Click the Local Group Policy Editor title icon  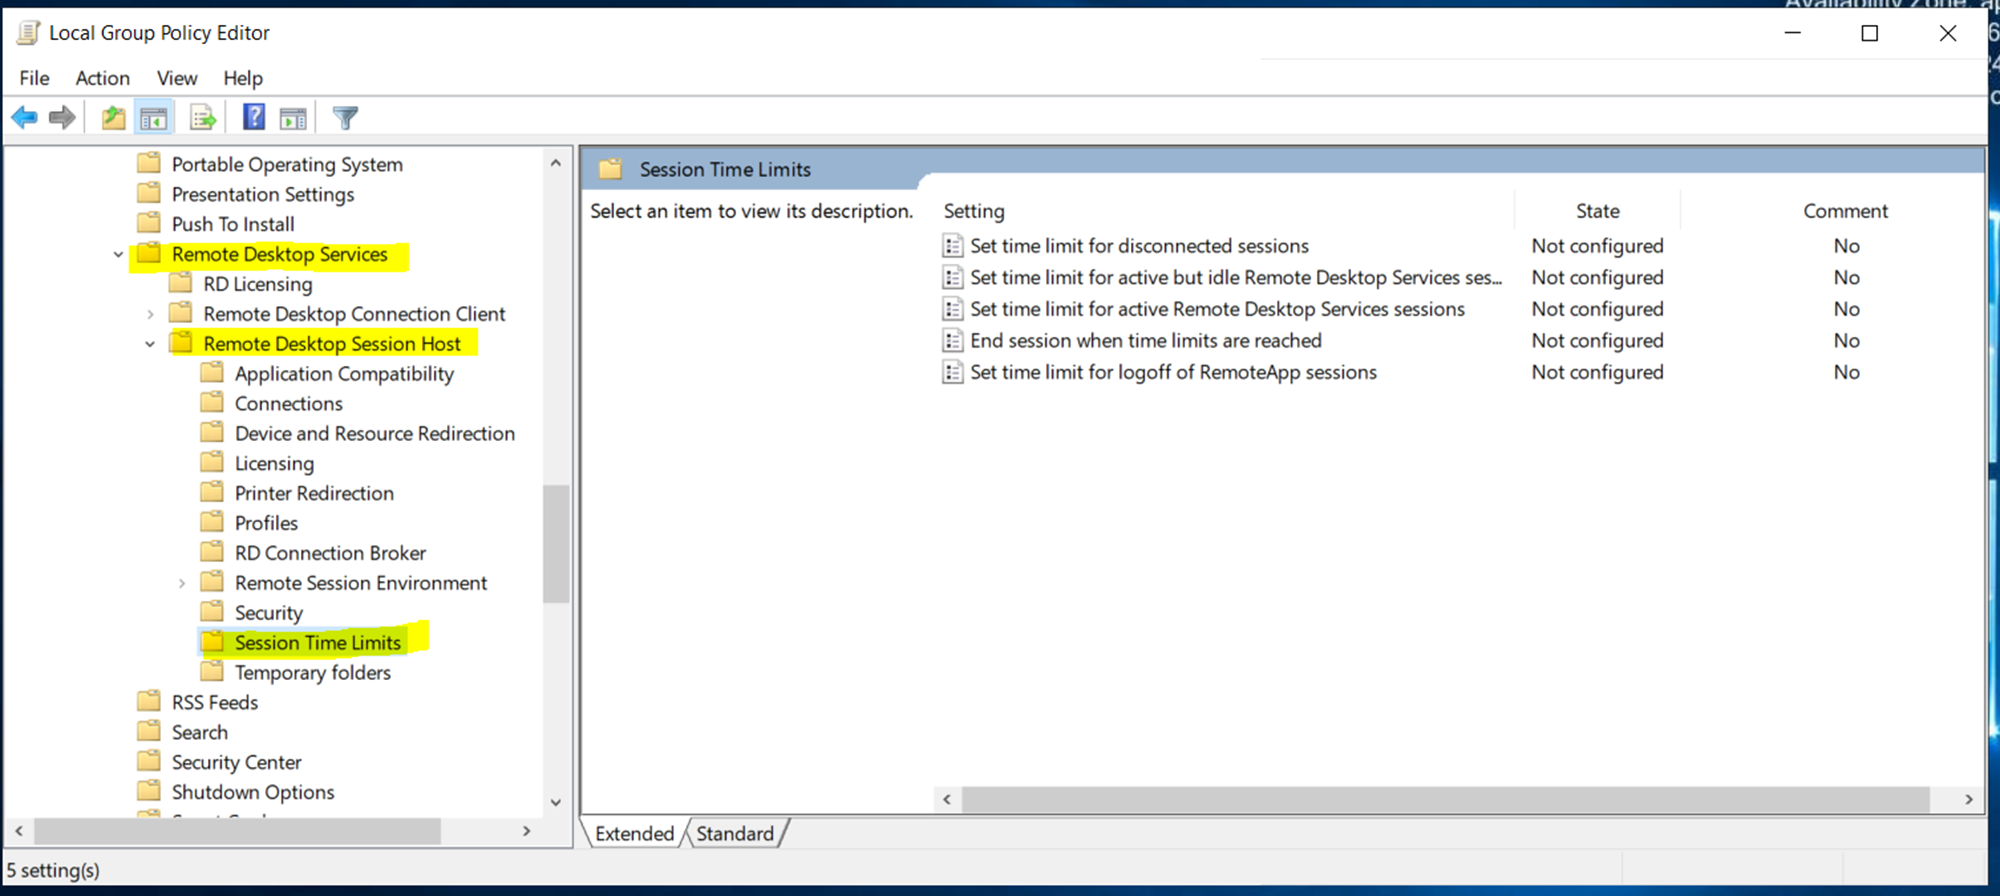pyautogui.click(x=29, y=33)
